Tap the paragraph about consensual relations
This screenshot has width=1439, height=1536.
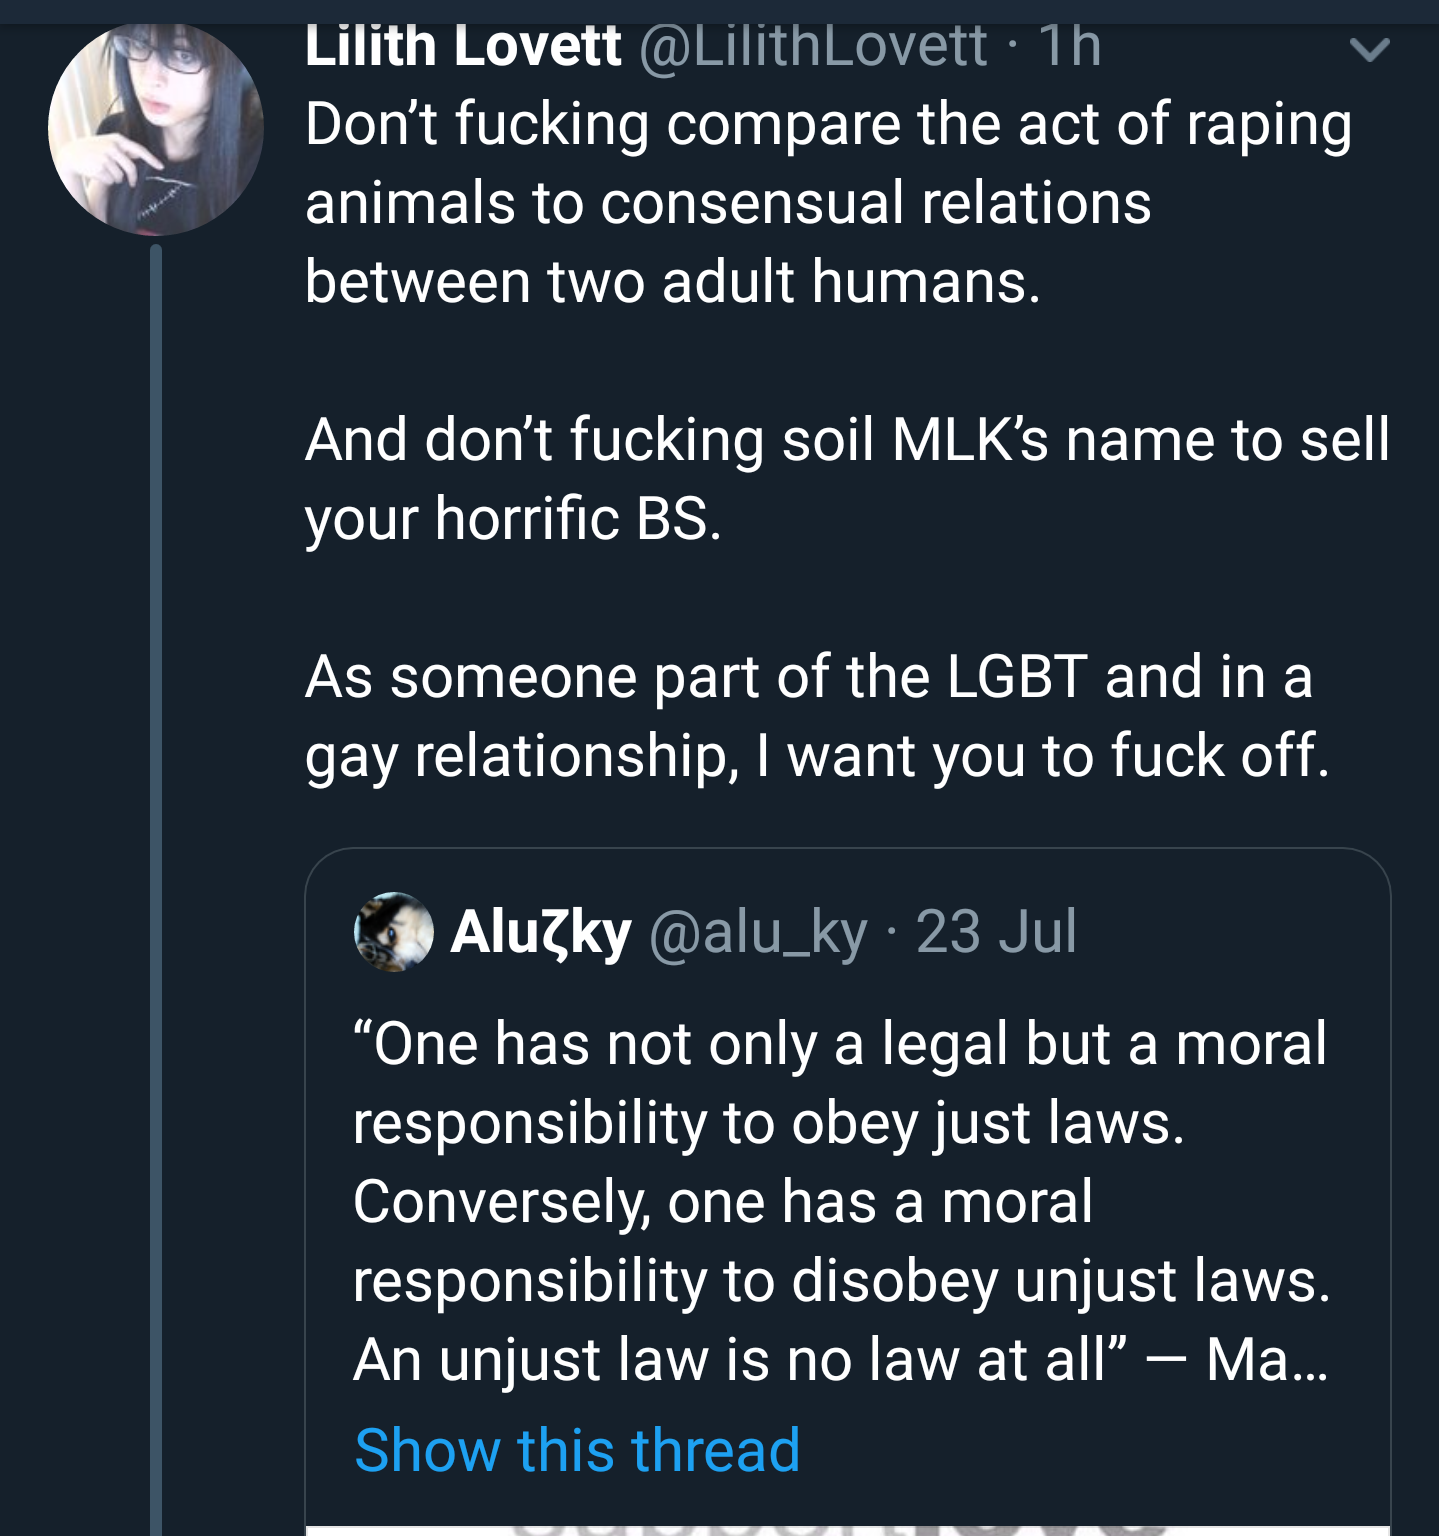click(829, 203)
